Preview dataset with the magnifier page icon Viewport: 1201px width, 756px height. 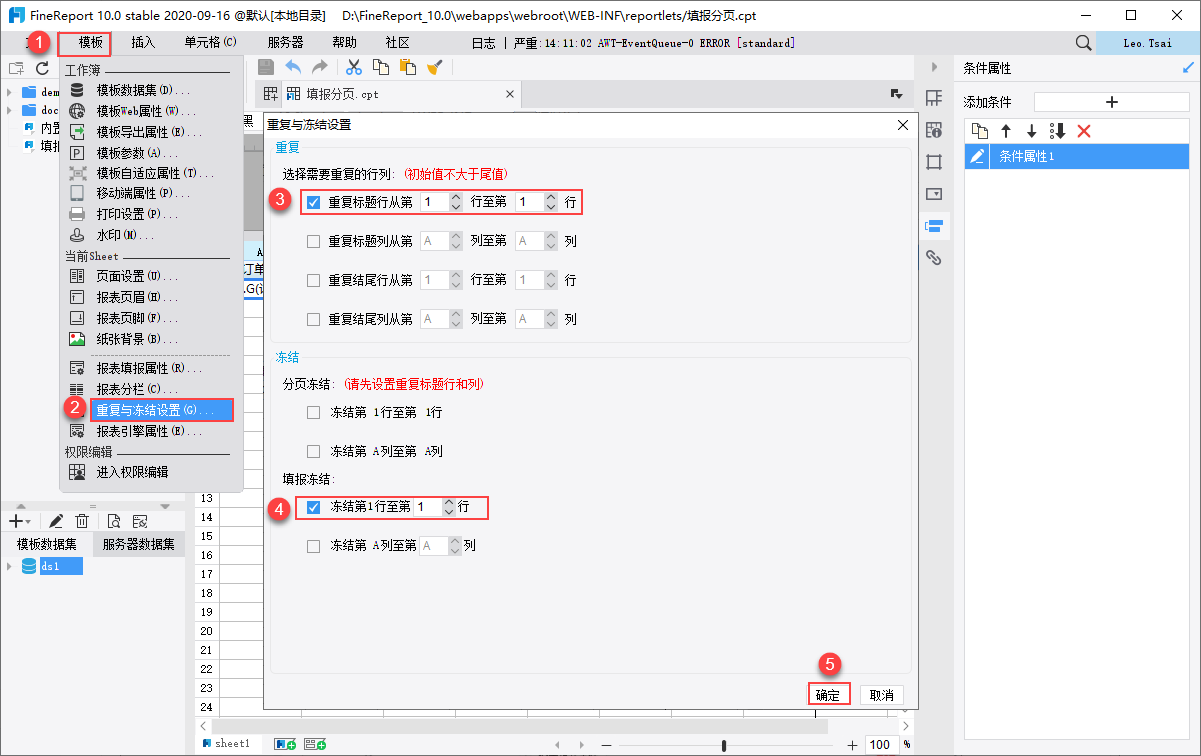(x=114, y=521)
